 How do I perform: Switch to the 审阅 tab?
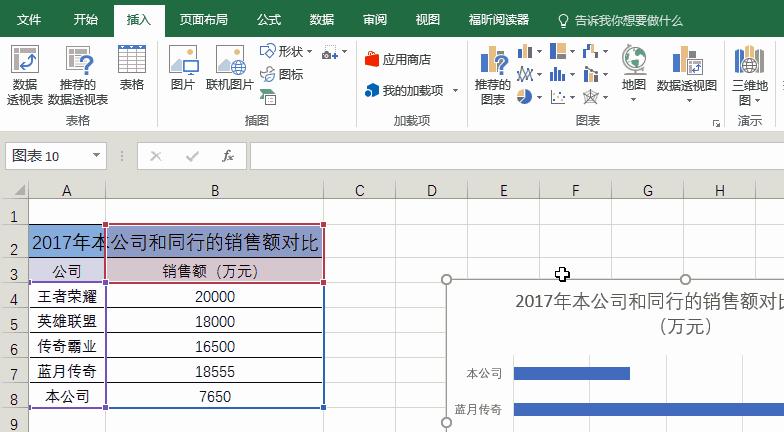click(374, 20)
